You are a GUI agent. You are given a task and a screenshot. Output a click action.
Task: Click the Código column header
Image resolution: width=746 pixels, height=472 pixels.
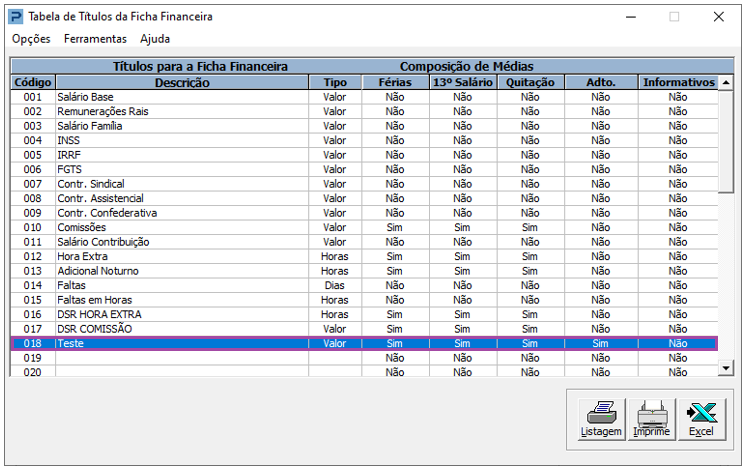click(x=33, y=83)
